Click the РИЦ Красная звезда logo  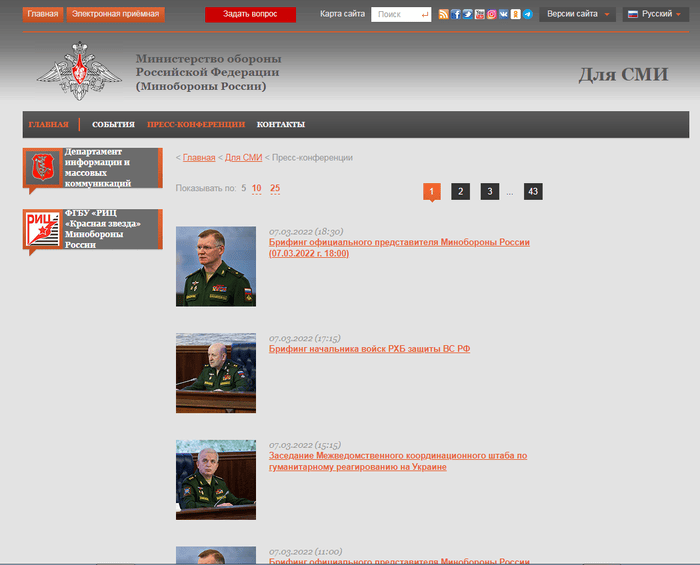point(42,228)
